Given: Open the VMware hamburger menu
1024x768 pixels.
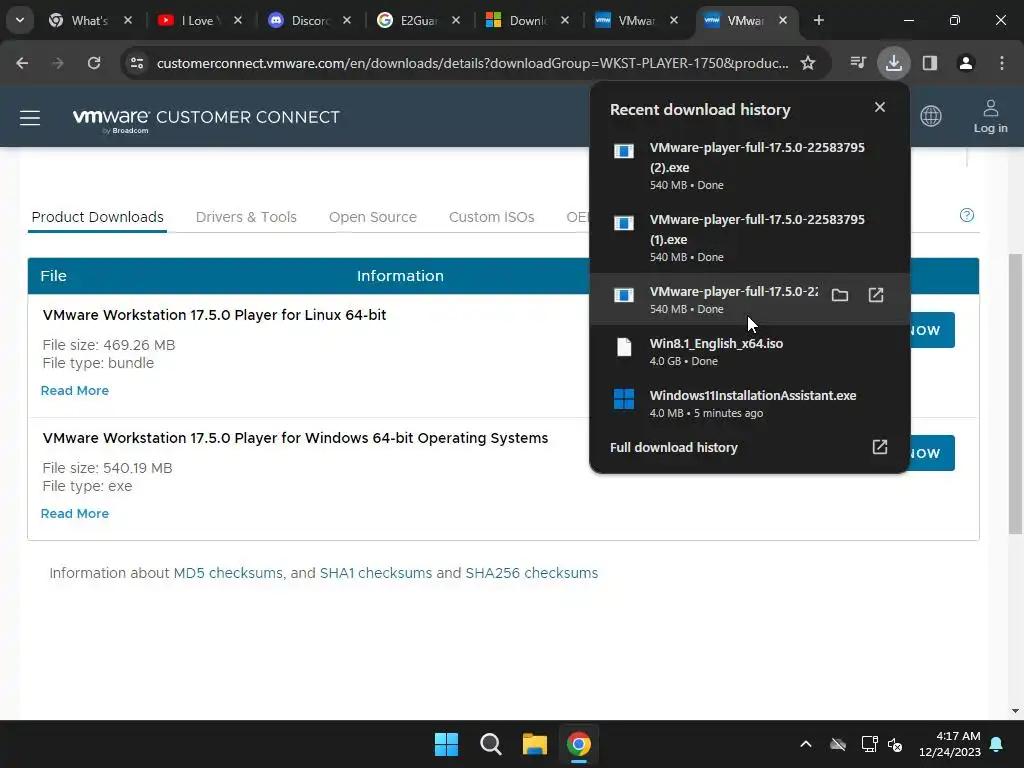Looking at the screenshot, I should [30, 118].
